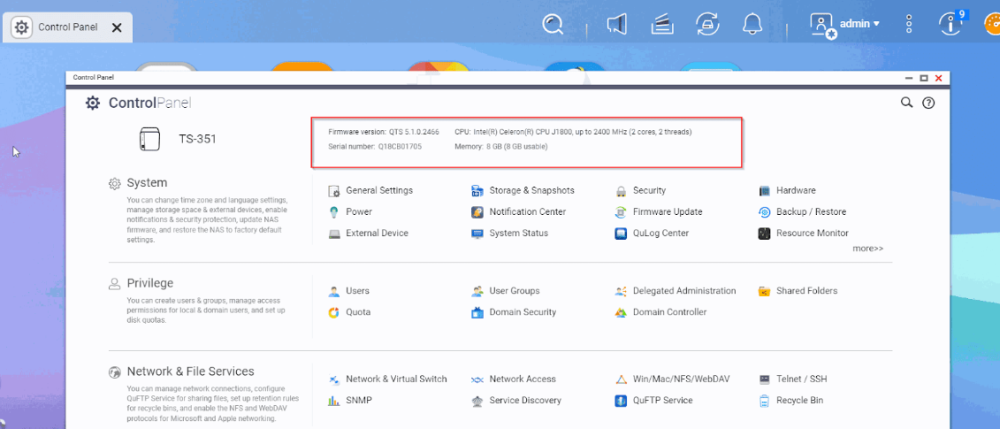
Task: Open External Device settings
Action: (x=368, y=233)
